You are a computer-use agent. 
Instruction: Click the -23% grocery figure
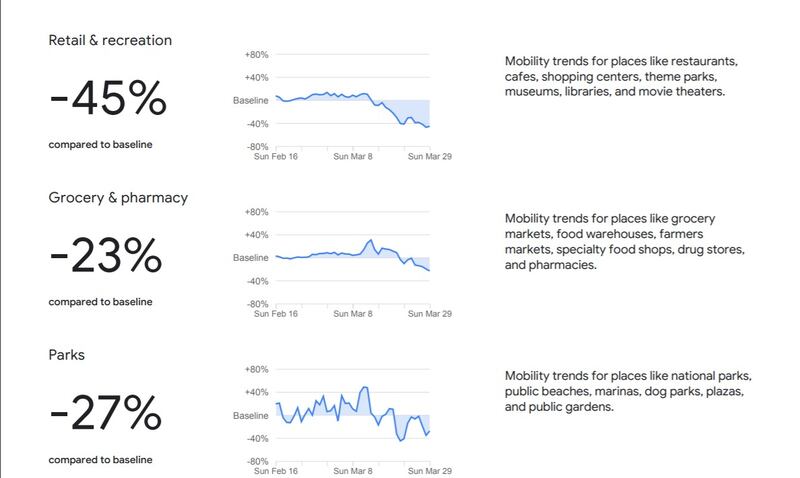(x=105, y=257)
